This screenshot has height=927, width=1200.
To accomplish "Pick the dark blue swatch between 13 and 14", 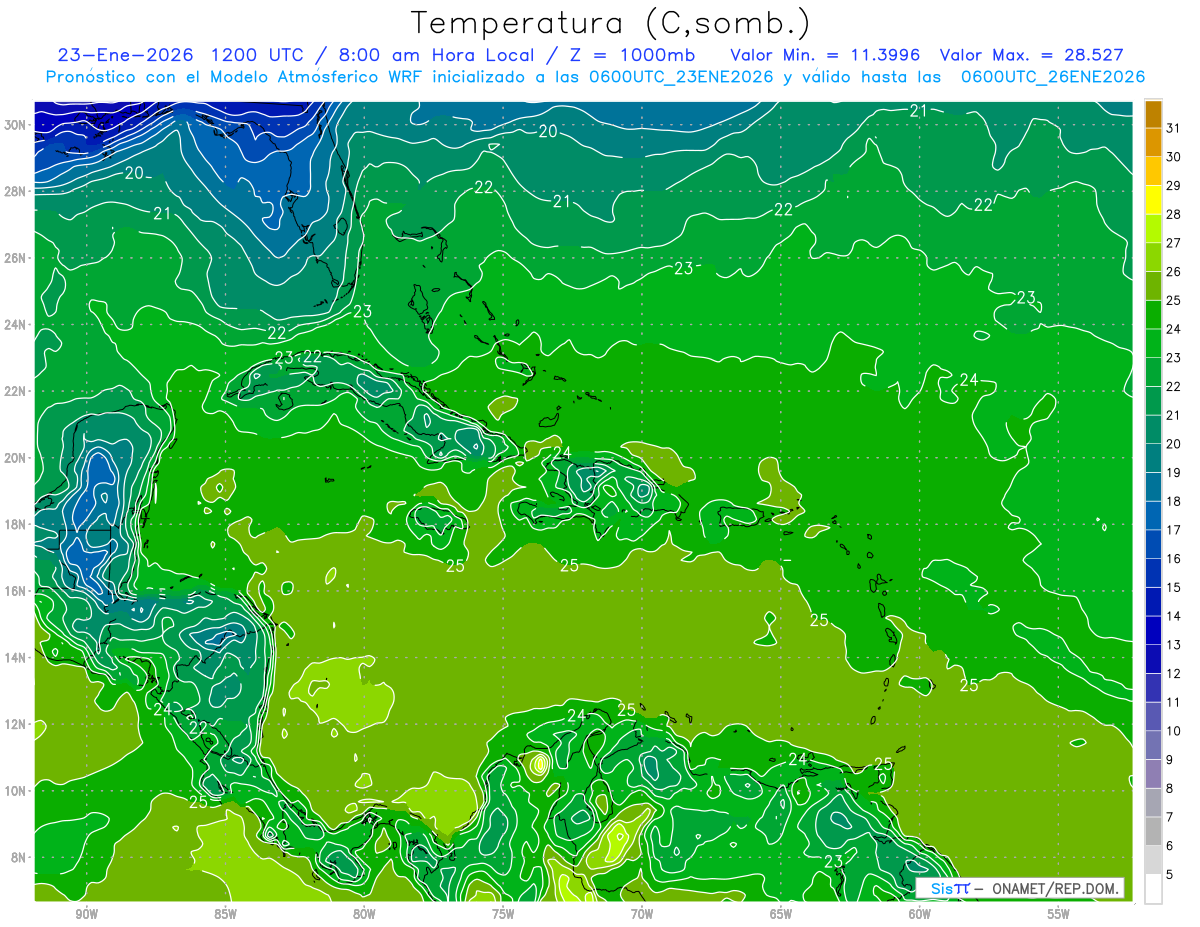I will 1153,630.
